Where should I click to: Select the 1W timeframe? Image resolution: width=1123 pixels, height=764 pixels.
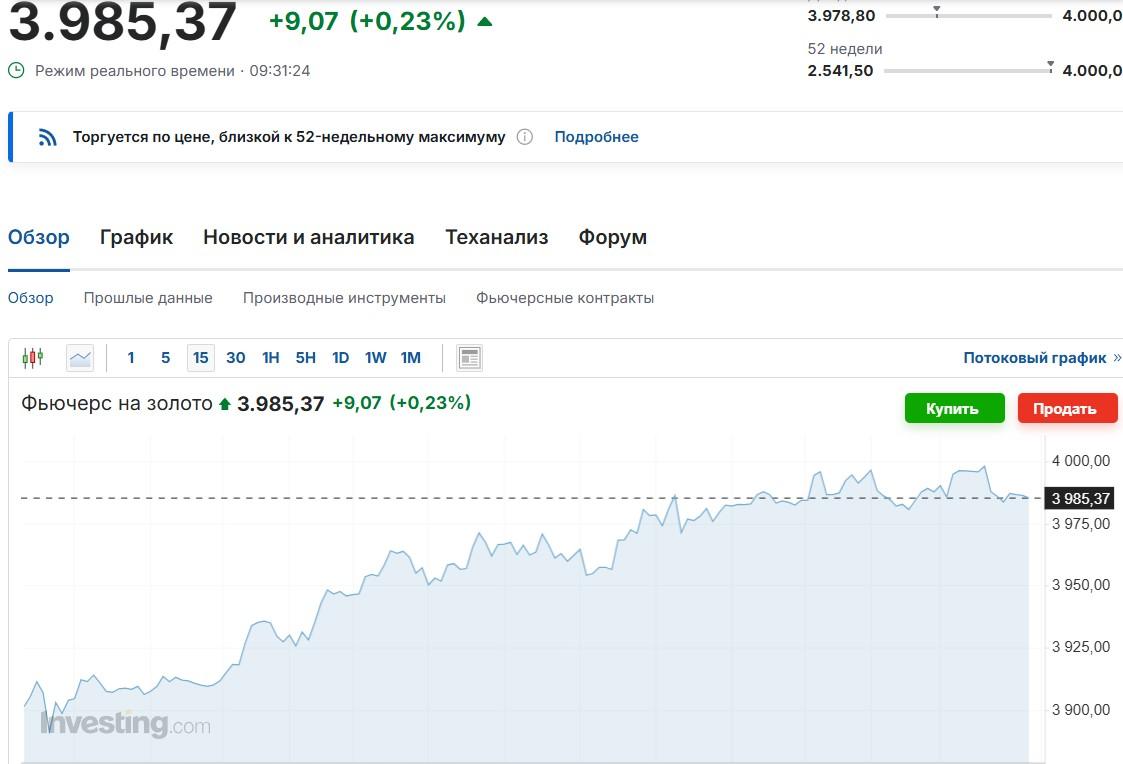tap(375, 357)
